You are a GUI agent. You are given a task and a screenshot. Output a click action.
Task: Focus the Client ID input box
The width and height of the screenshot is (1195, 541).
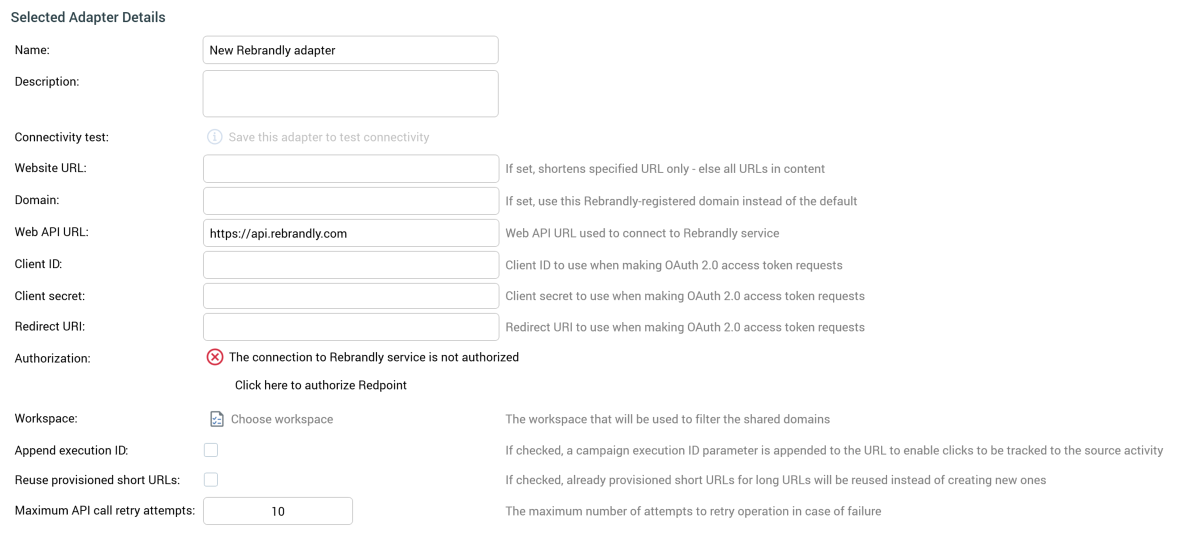(350, 265)
